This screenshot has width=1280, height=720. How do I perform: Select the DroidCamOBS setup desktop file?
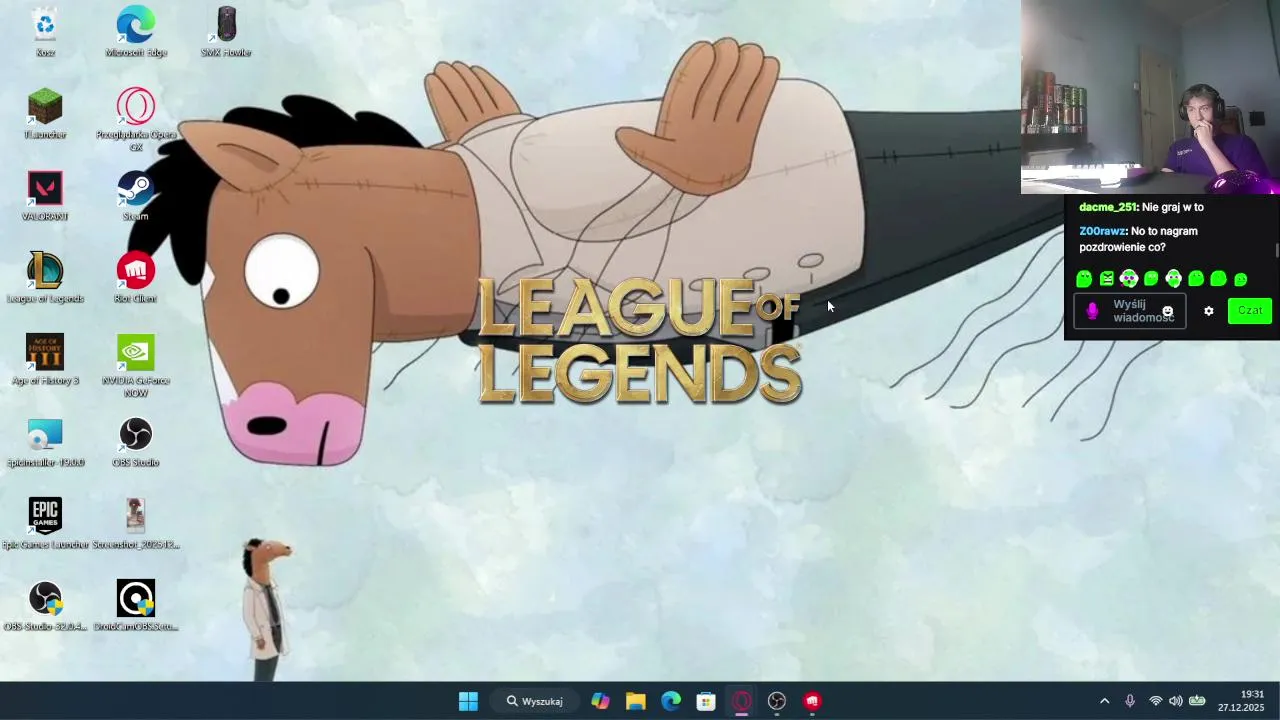click(136, 606)
